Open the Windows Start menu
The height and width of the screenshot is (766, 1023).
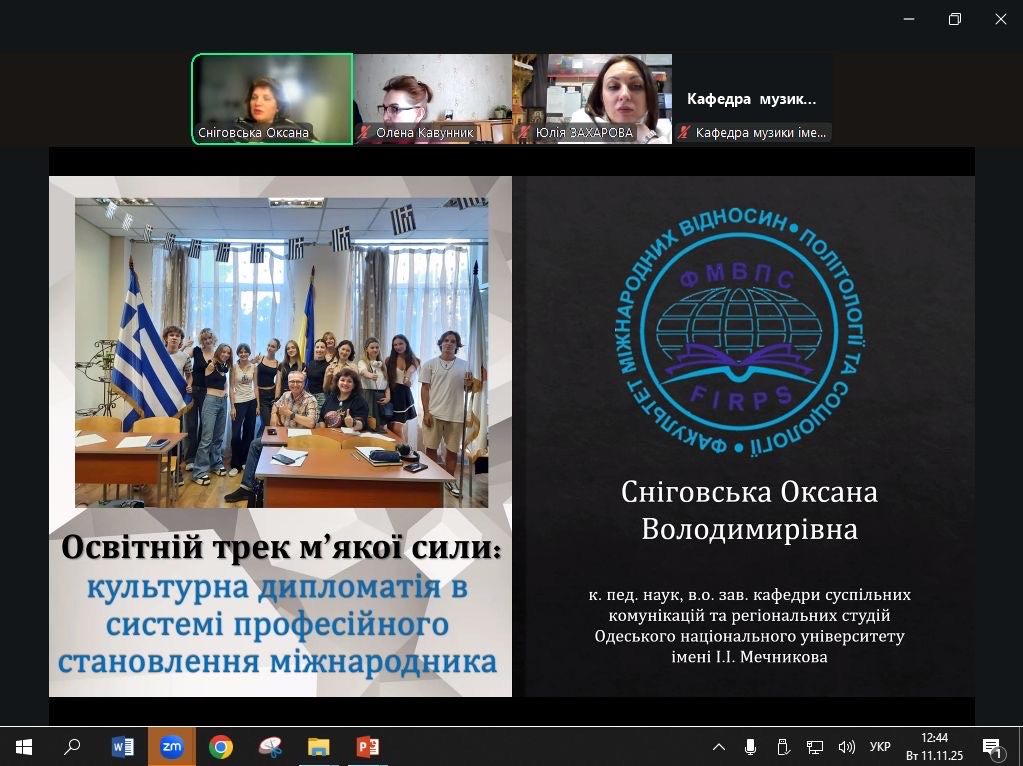(23, 746)
